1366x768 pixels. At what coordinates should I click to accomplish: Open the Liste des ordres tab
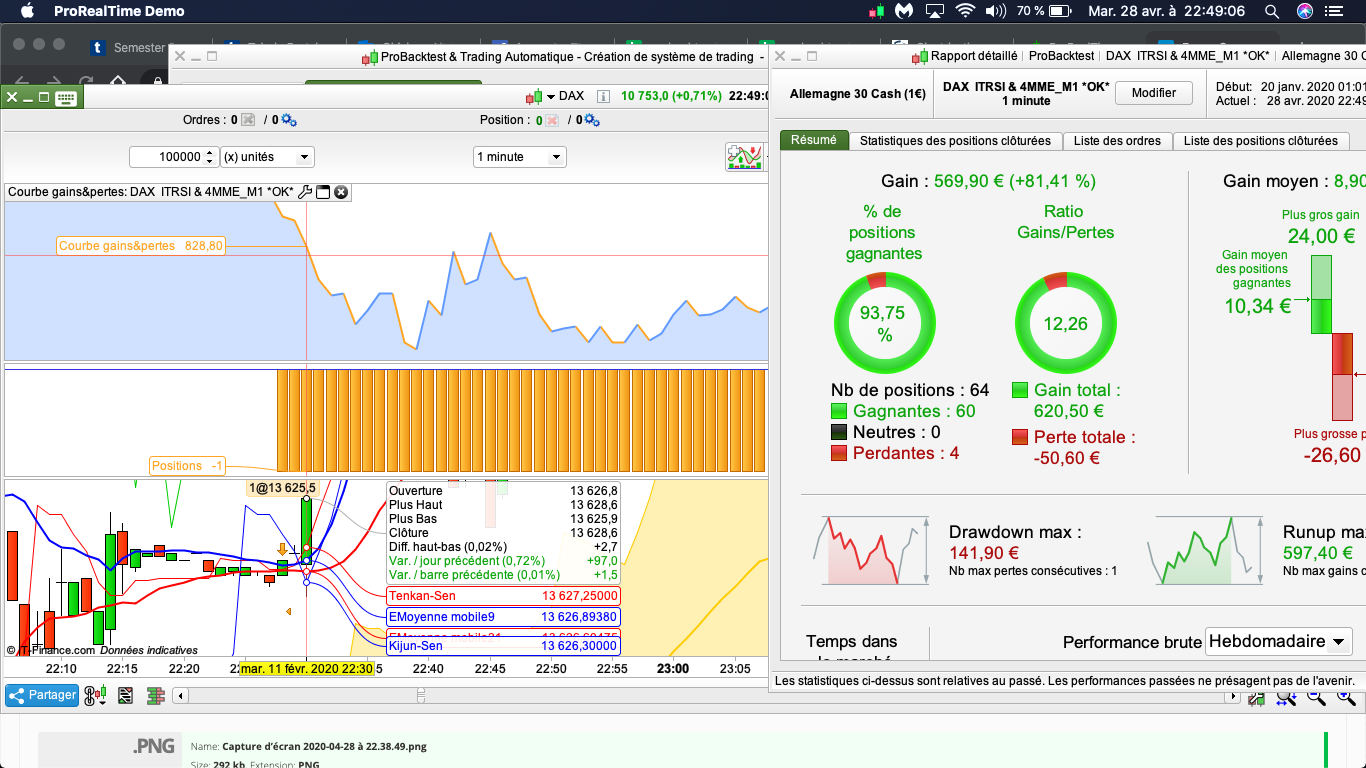coord(1117,141)
